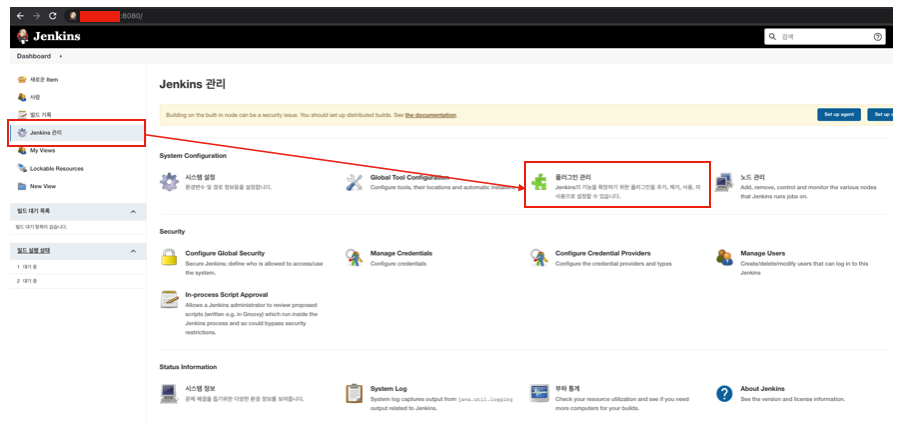Click the "2 대기 중" executor row
901x443 pixels.
77,281
